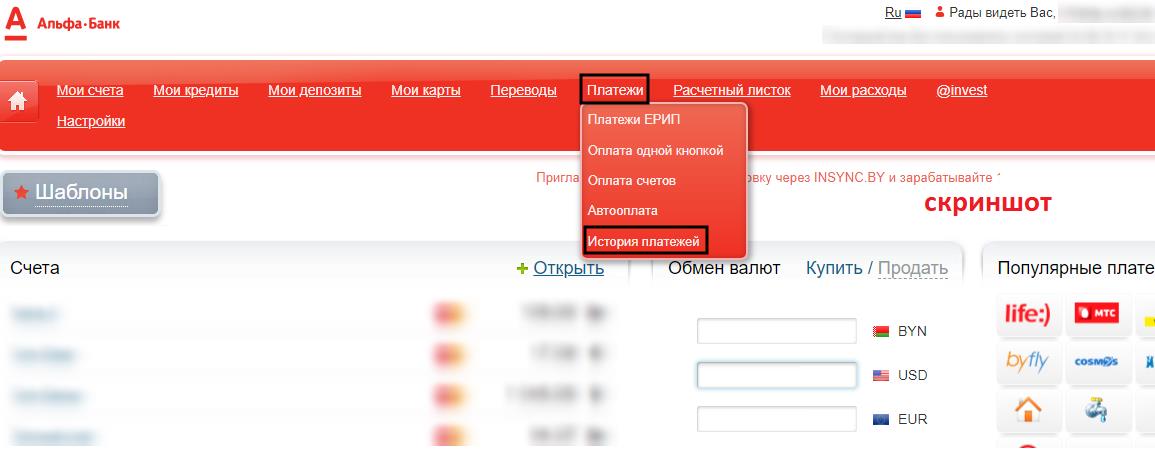Viewport: 1155px width, 460px height.
Task: Select the byfly popular payment
Action: point(1028,362)
